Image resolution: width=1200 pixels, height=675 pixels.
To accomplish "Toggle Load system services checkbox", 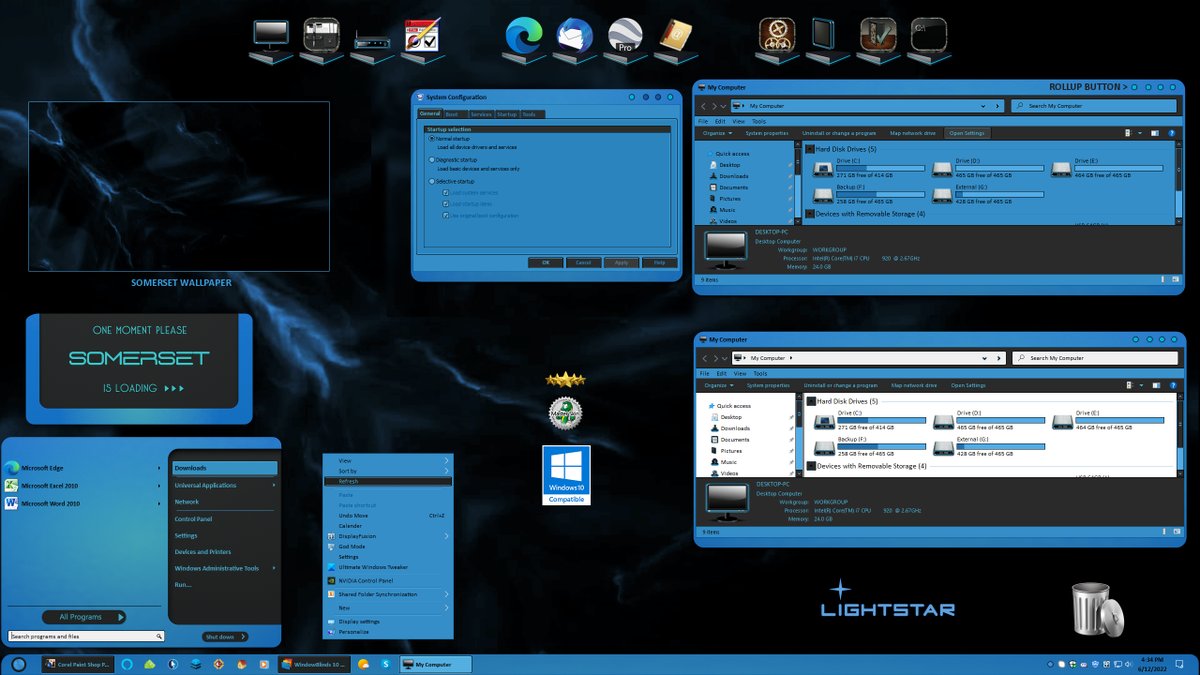I will (446, 192).
